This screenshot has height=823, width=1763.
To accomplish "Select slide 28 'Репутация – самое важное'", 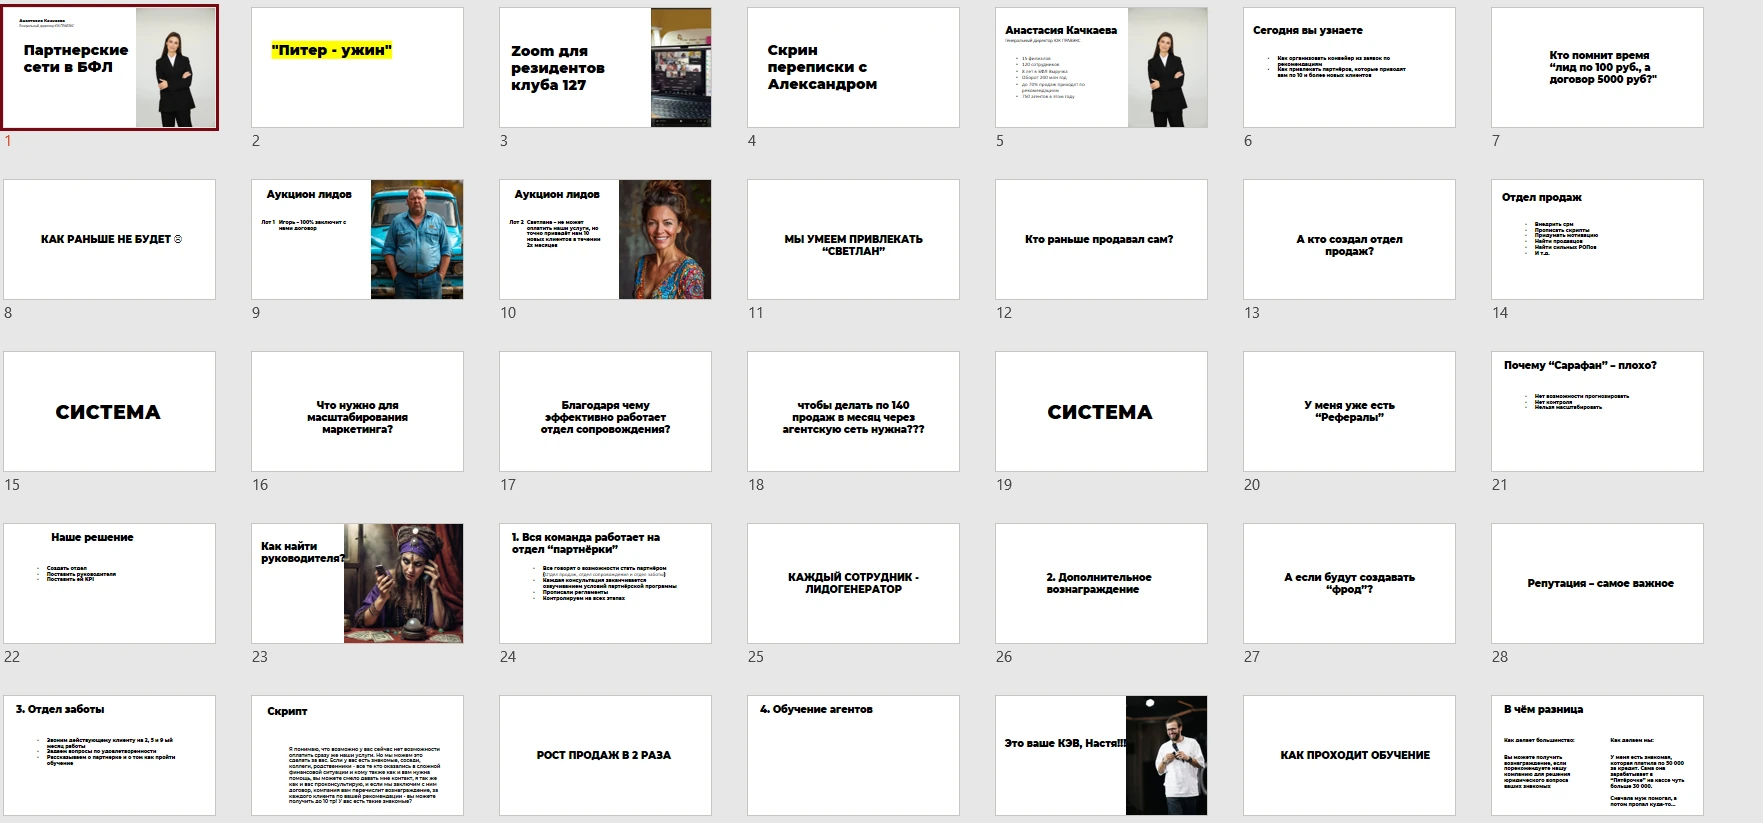I will pos(1597,583).
